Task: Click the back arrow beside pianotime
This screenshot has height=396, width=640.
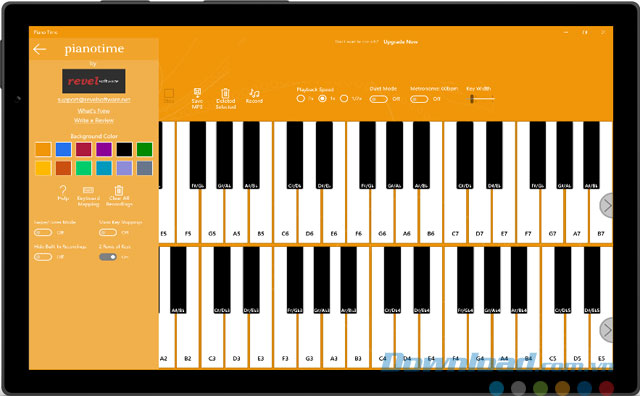Action: click(x=40, y=49)
